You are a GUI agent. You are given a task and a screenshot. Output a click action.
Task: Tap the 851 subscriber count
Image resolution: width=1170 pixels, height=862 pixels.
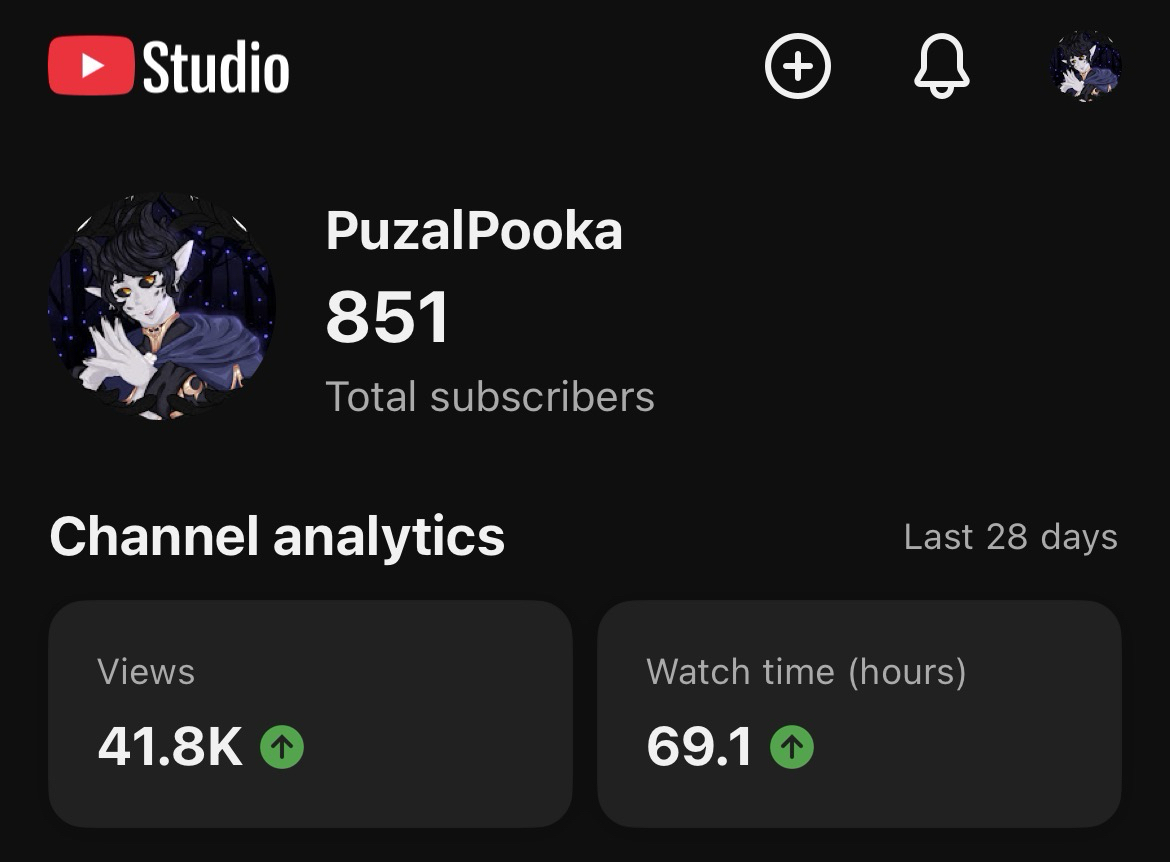pos(388,317)
